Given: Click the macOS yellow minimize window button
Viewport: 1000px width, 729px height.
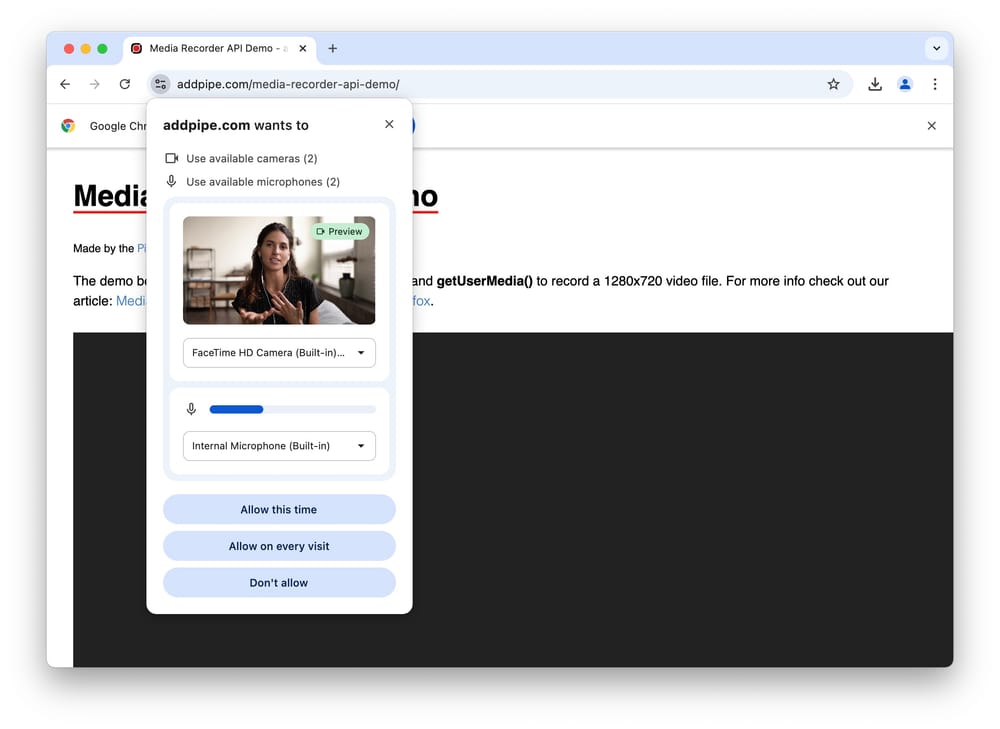Looking at the screenshot, I should pyautogui.click(x=85, y=48).
